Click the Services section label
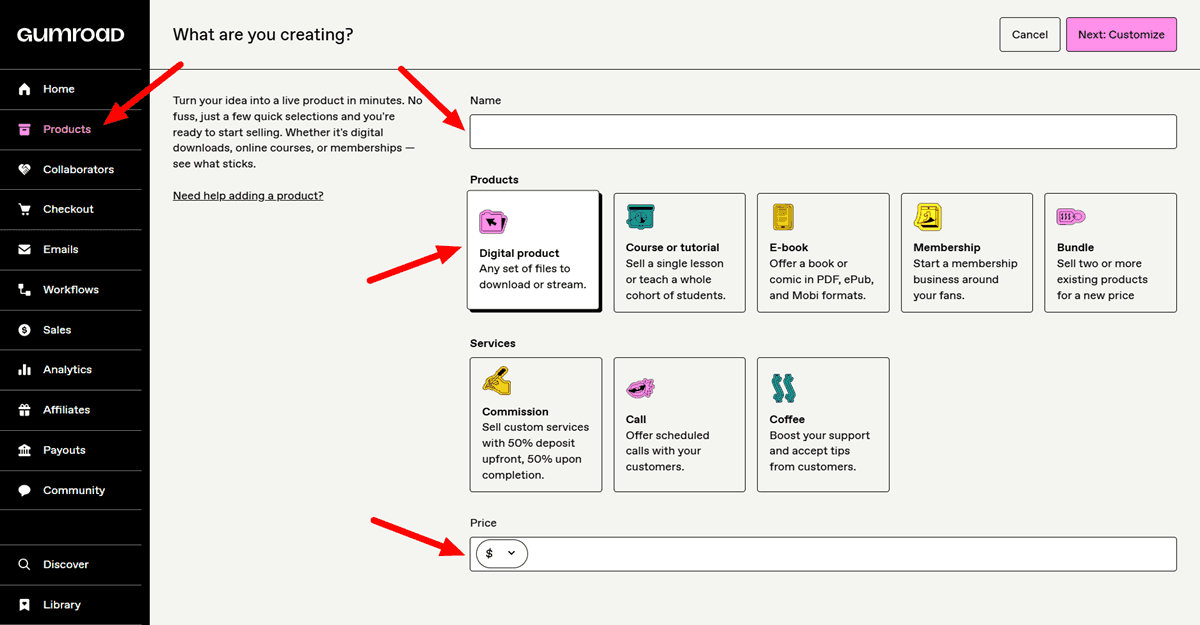Viewport: 1200px width, 625px height. point(493,343)
